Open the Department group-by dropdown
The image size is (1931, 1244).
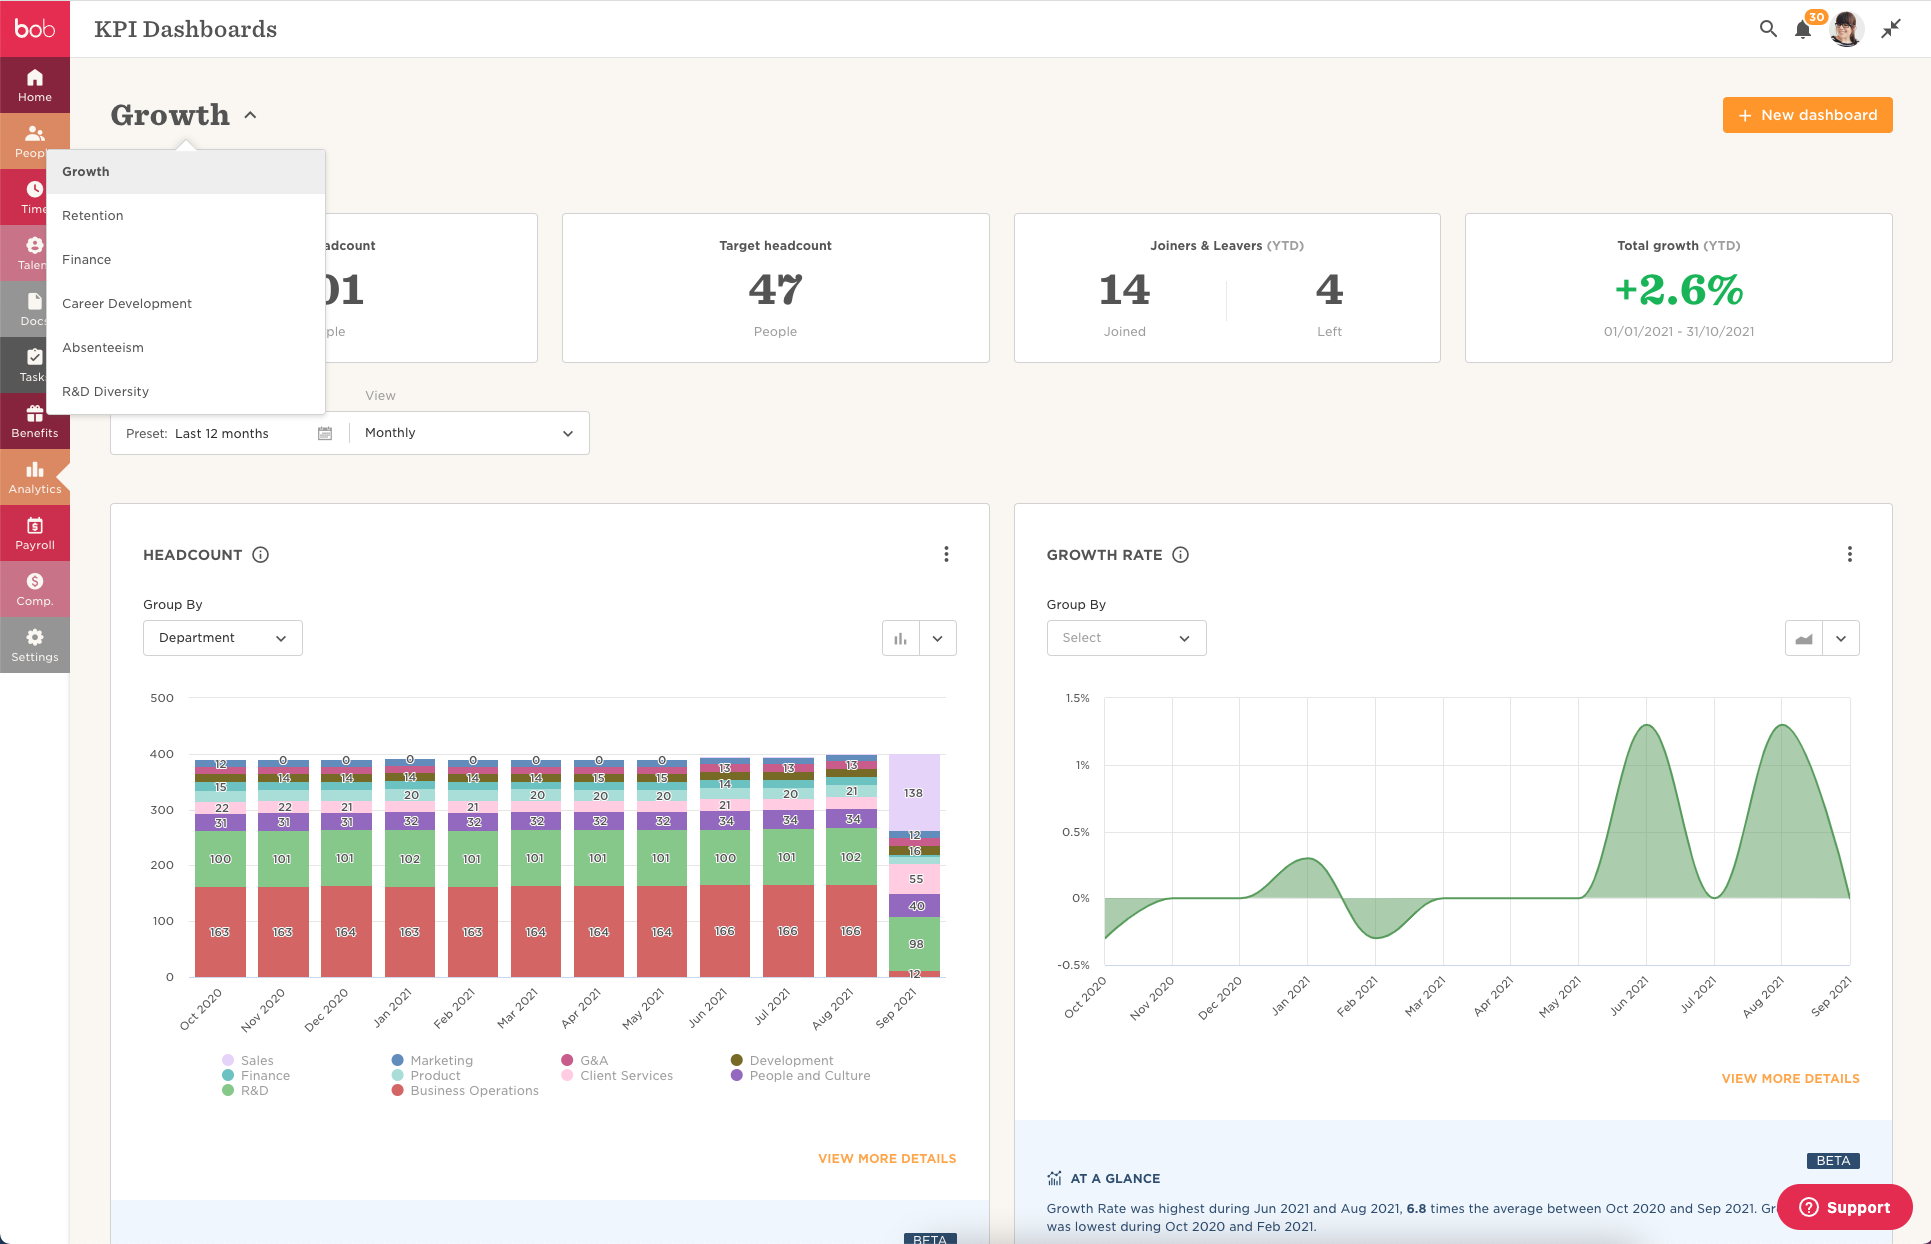click(222, 638)
